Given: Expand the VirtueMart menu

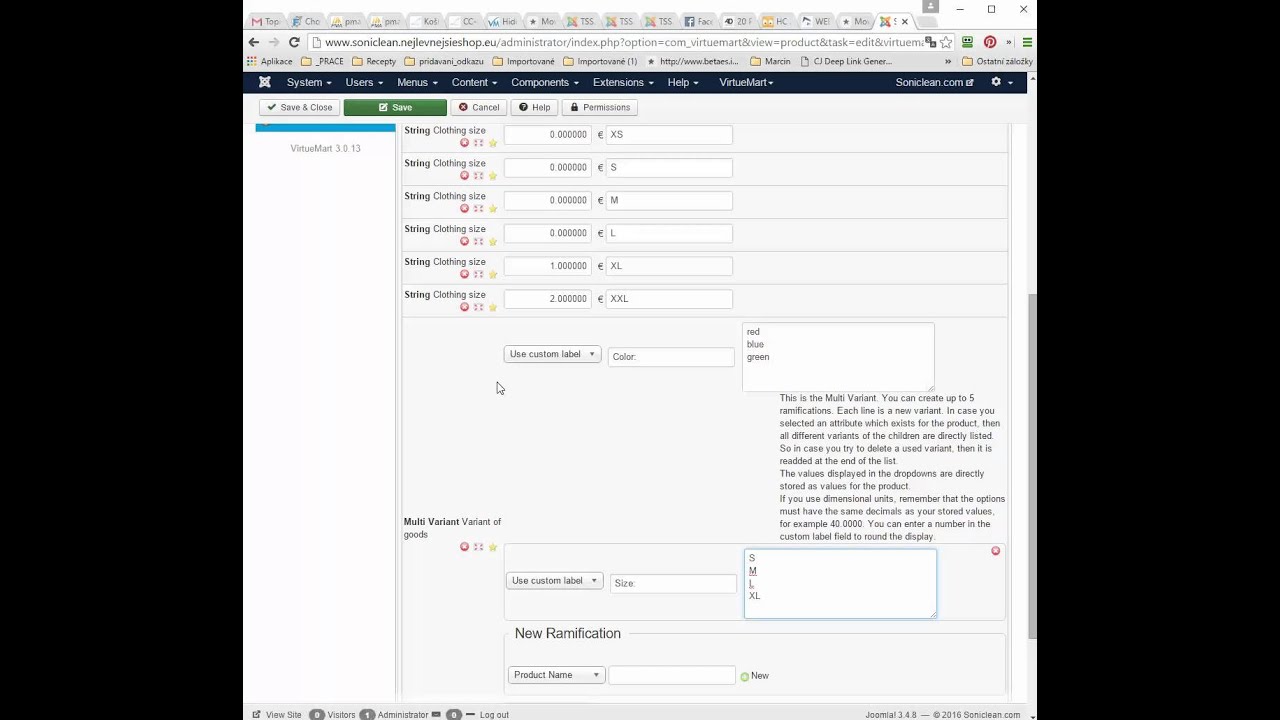Looking at the screenshot, I should 746,82.
